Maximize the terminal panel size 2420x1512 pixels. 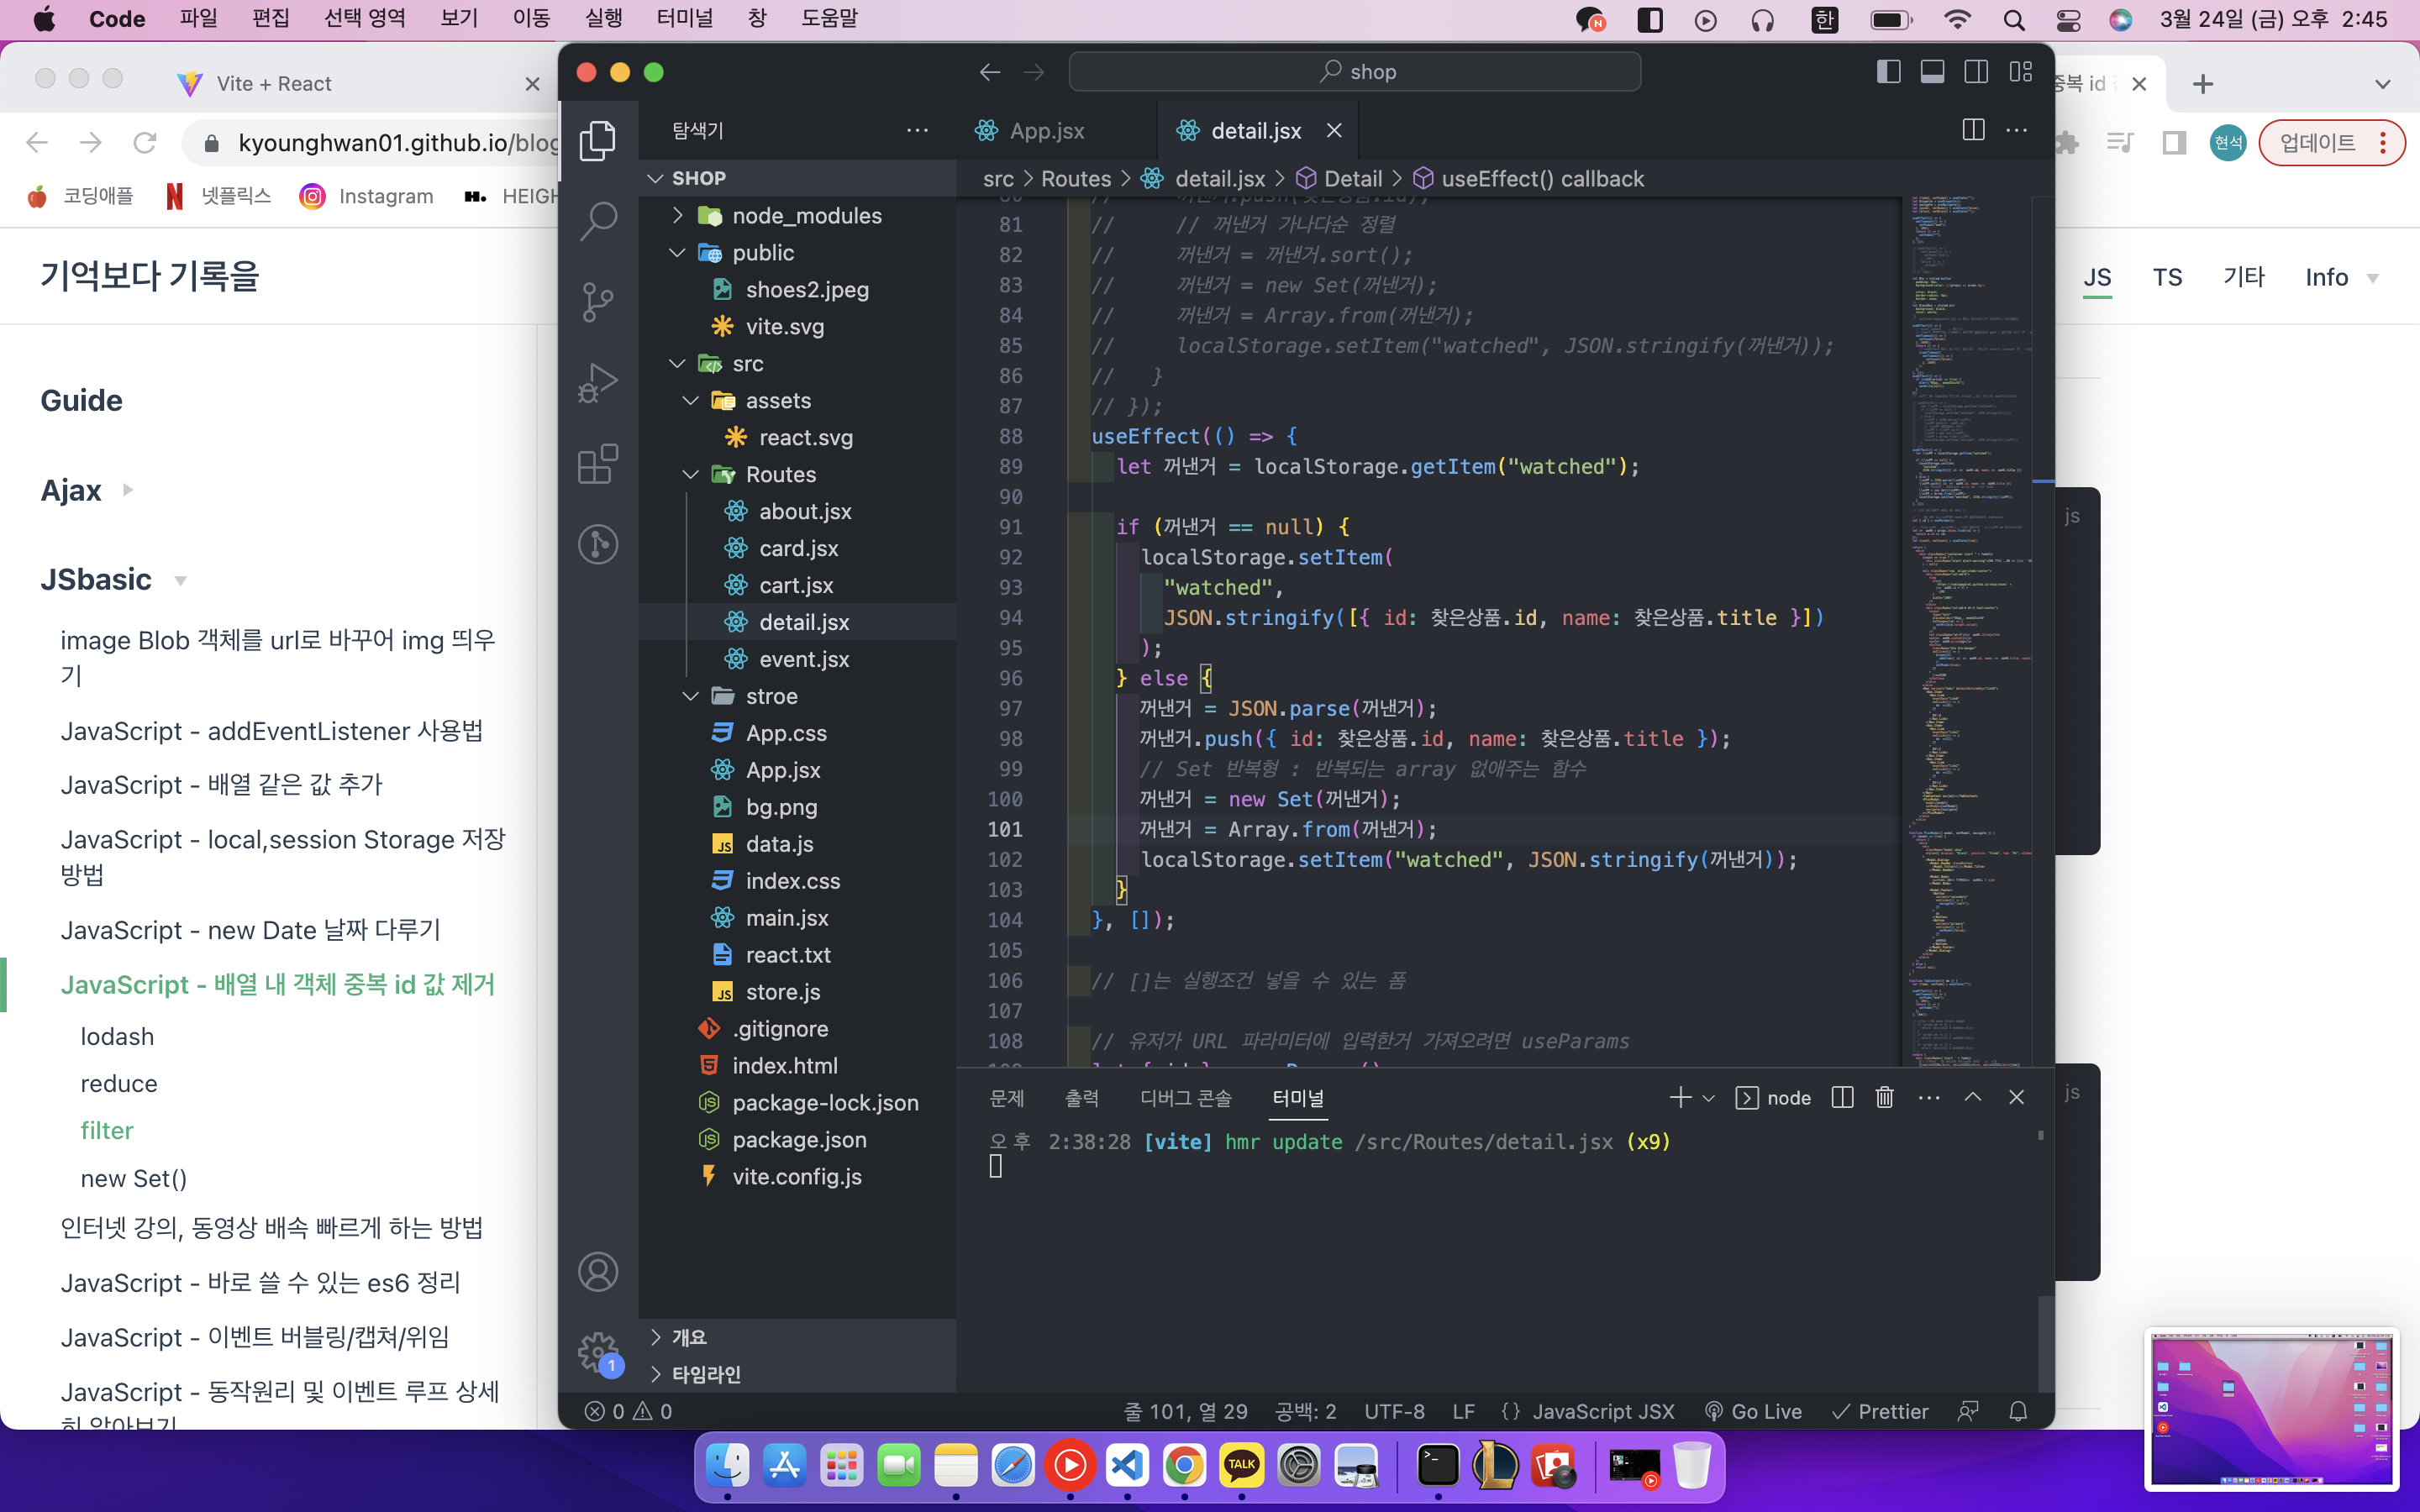[1973, 1098]
